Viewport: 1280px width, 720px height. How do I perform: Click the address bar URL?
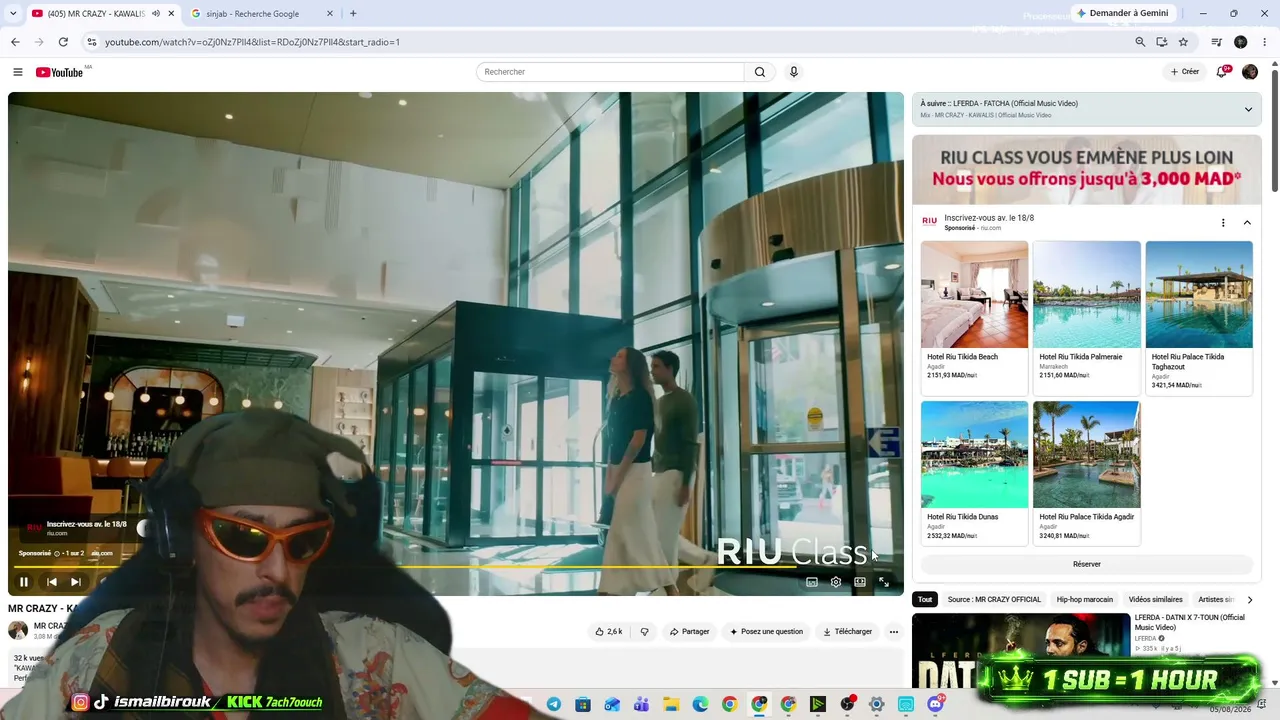(x=252, y=42)
